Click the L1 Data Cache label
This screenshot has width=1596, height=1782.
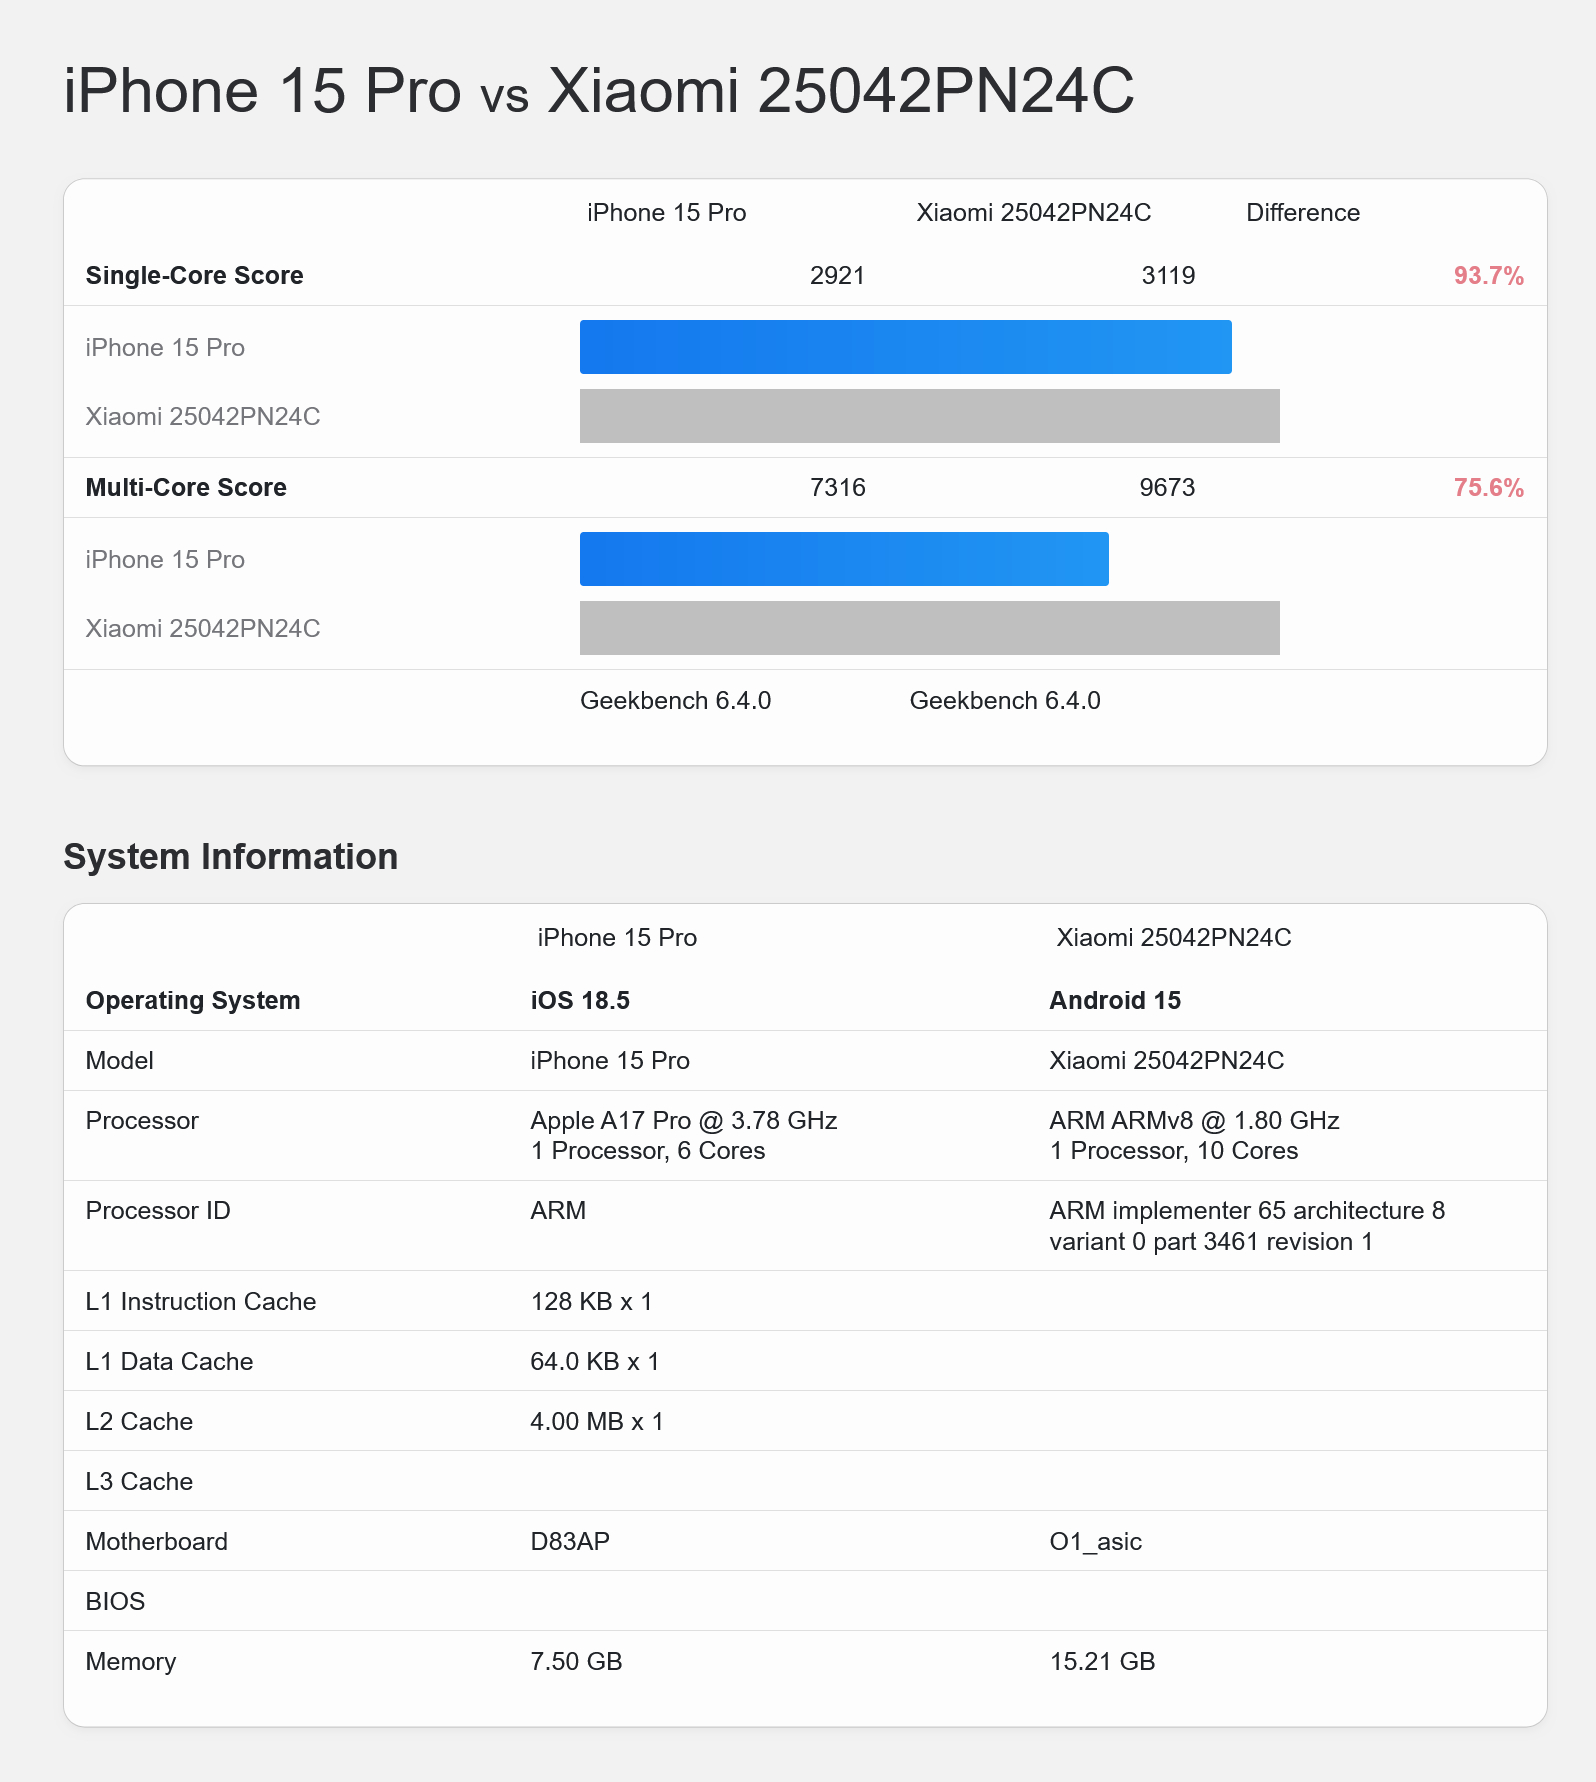(169, 1362)
